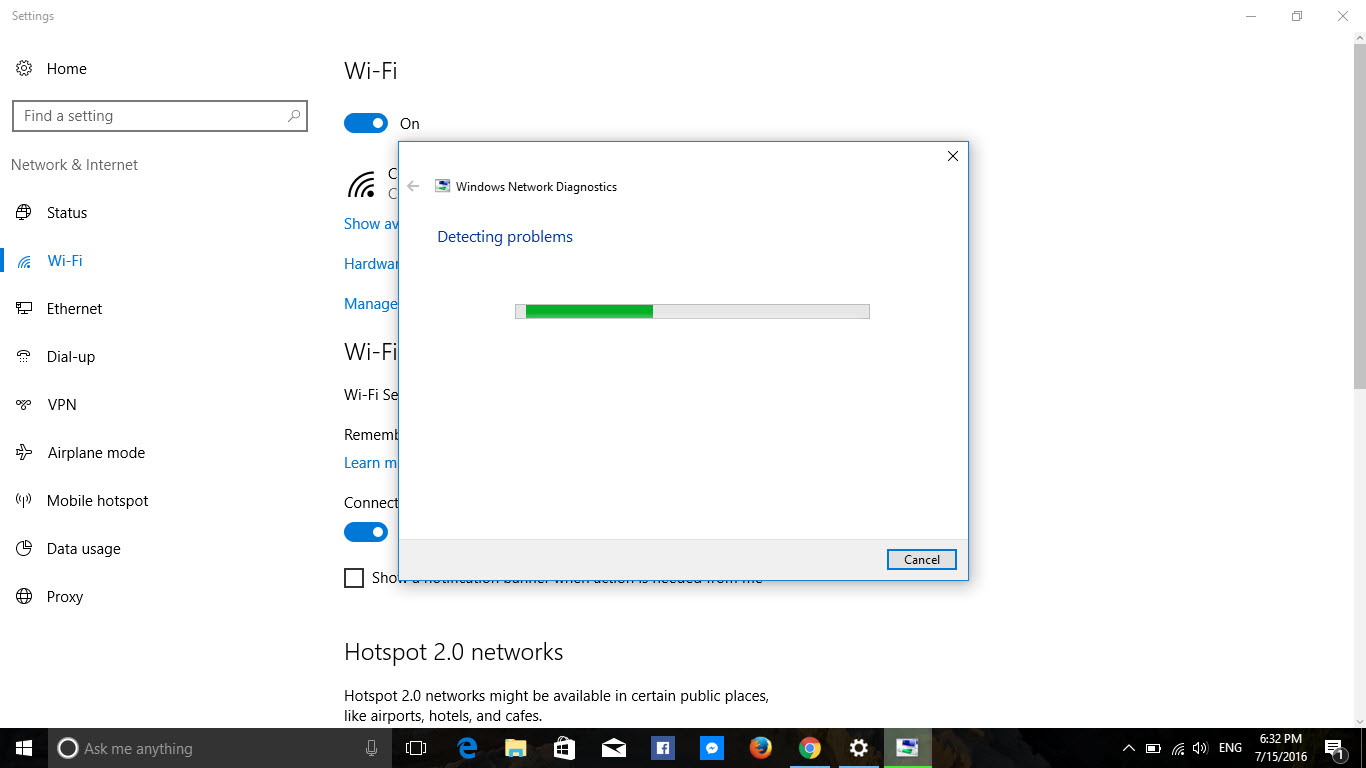
Task: Select the Mobile hotspot sidebar icon
Action: (x=23, y=500)
